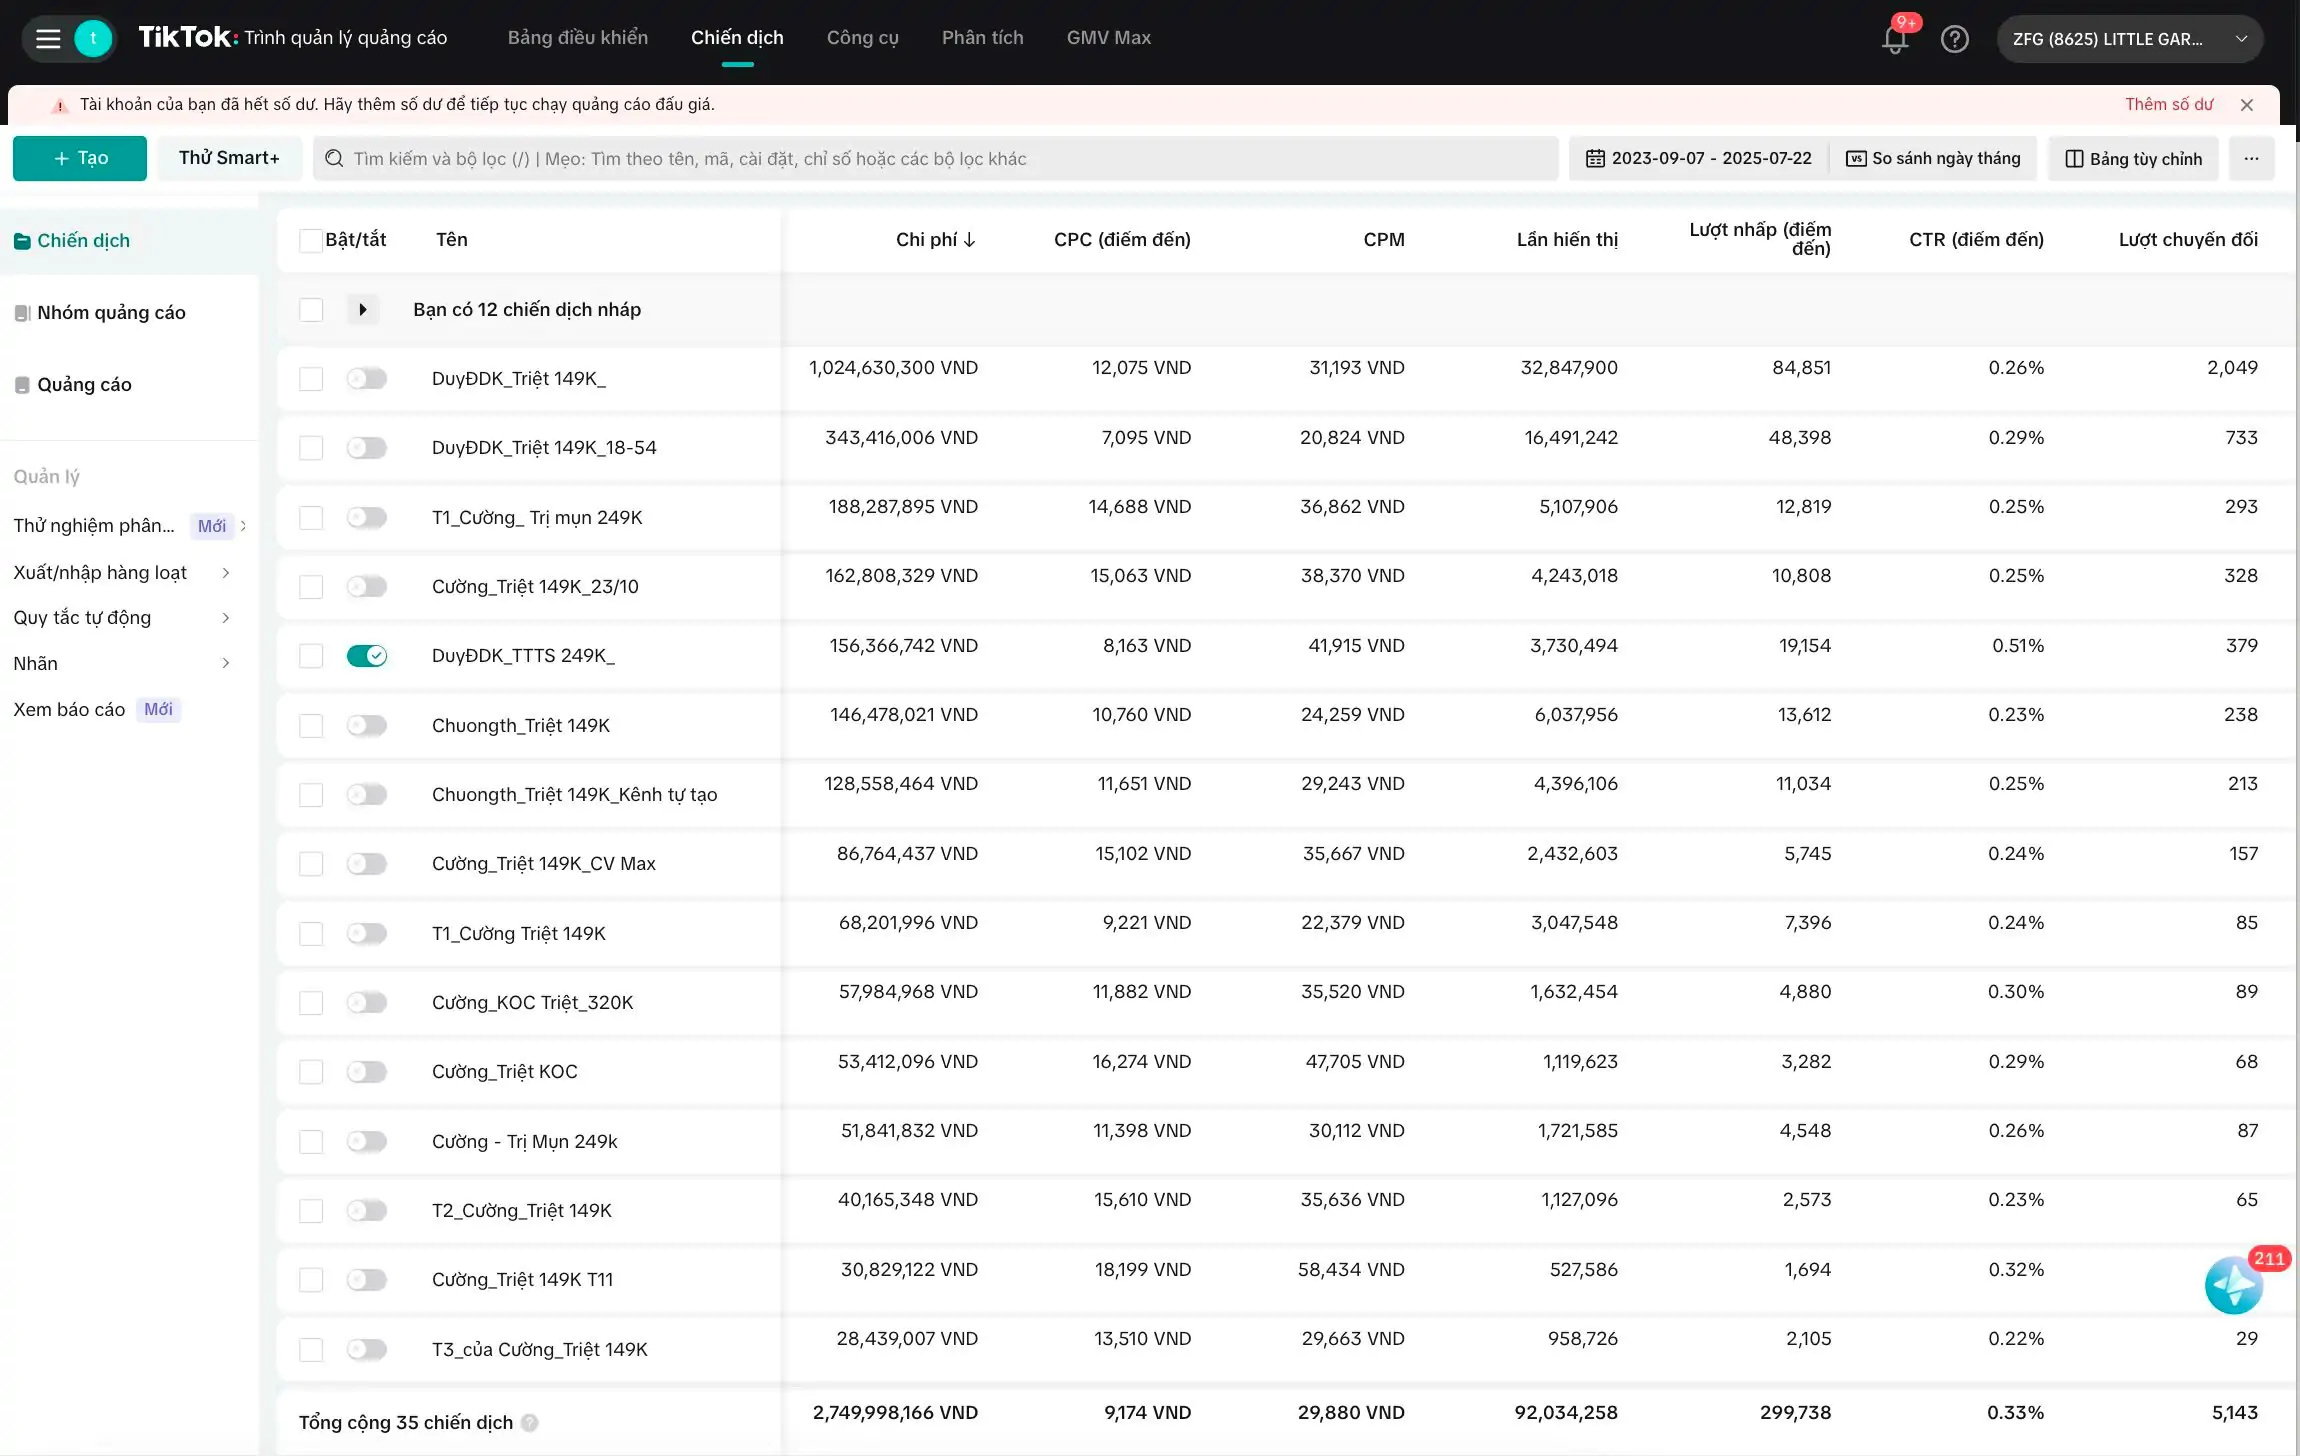Click Thêm số dư link
The image size is (2300, 1456).
(x=2169, y=105)
